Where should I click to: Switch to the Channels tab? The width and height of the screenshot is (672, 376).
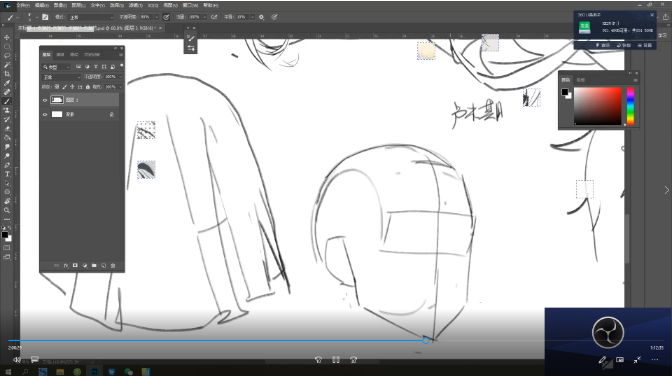(60, 54)
